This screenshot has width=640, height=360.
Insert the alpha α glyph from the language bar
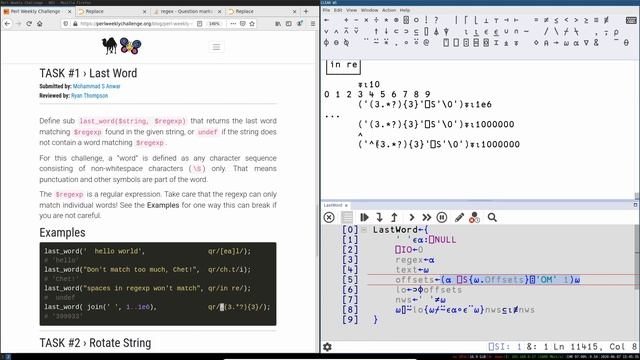[x=576, y=42]
